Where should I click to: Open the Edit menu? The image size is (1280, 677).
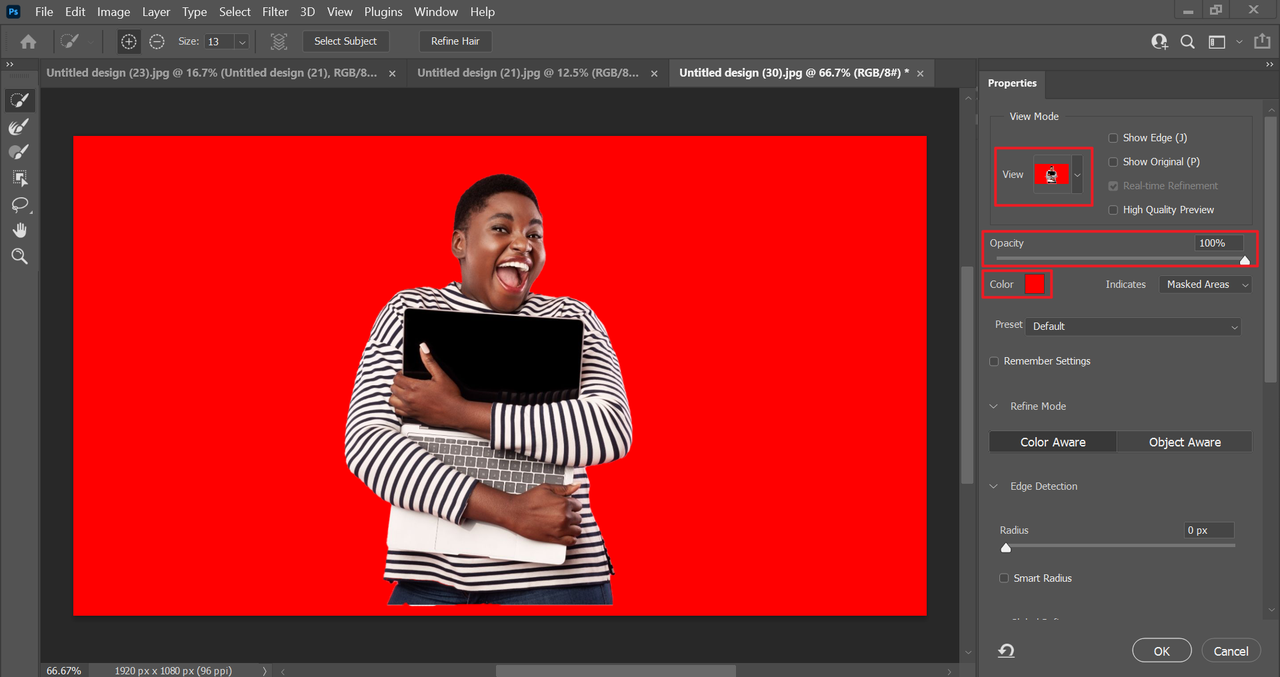[75, 12]
